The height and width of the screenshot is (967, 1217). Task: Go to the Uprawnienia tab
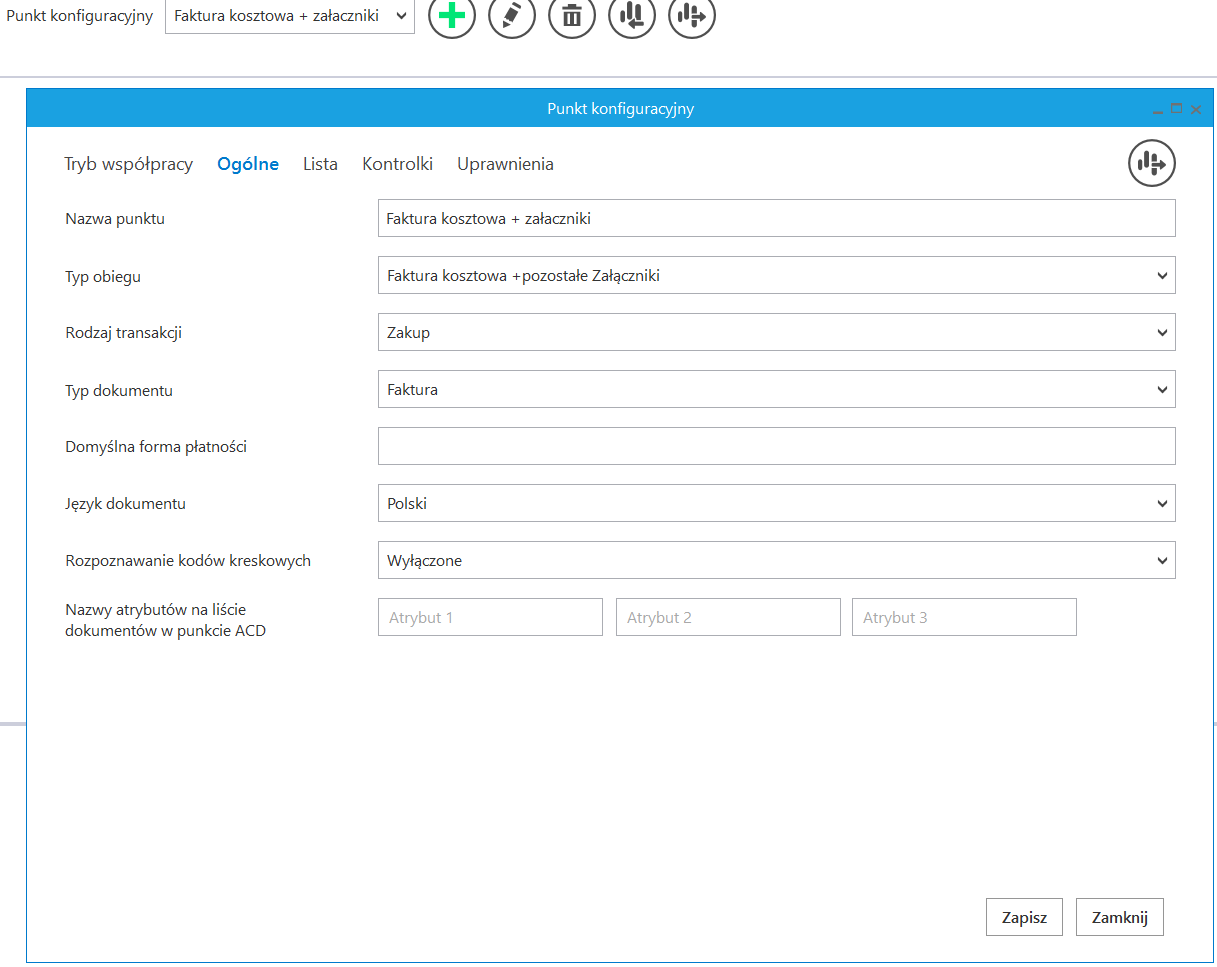[505, 164]
